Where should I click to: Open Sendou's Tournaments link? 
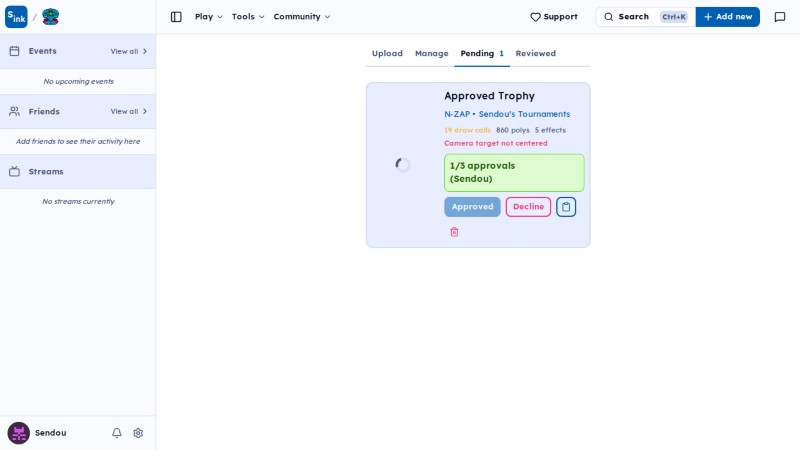tap(524, 114)
